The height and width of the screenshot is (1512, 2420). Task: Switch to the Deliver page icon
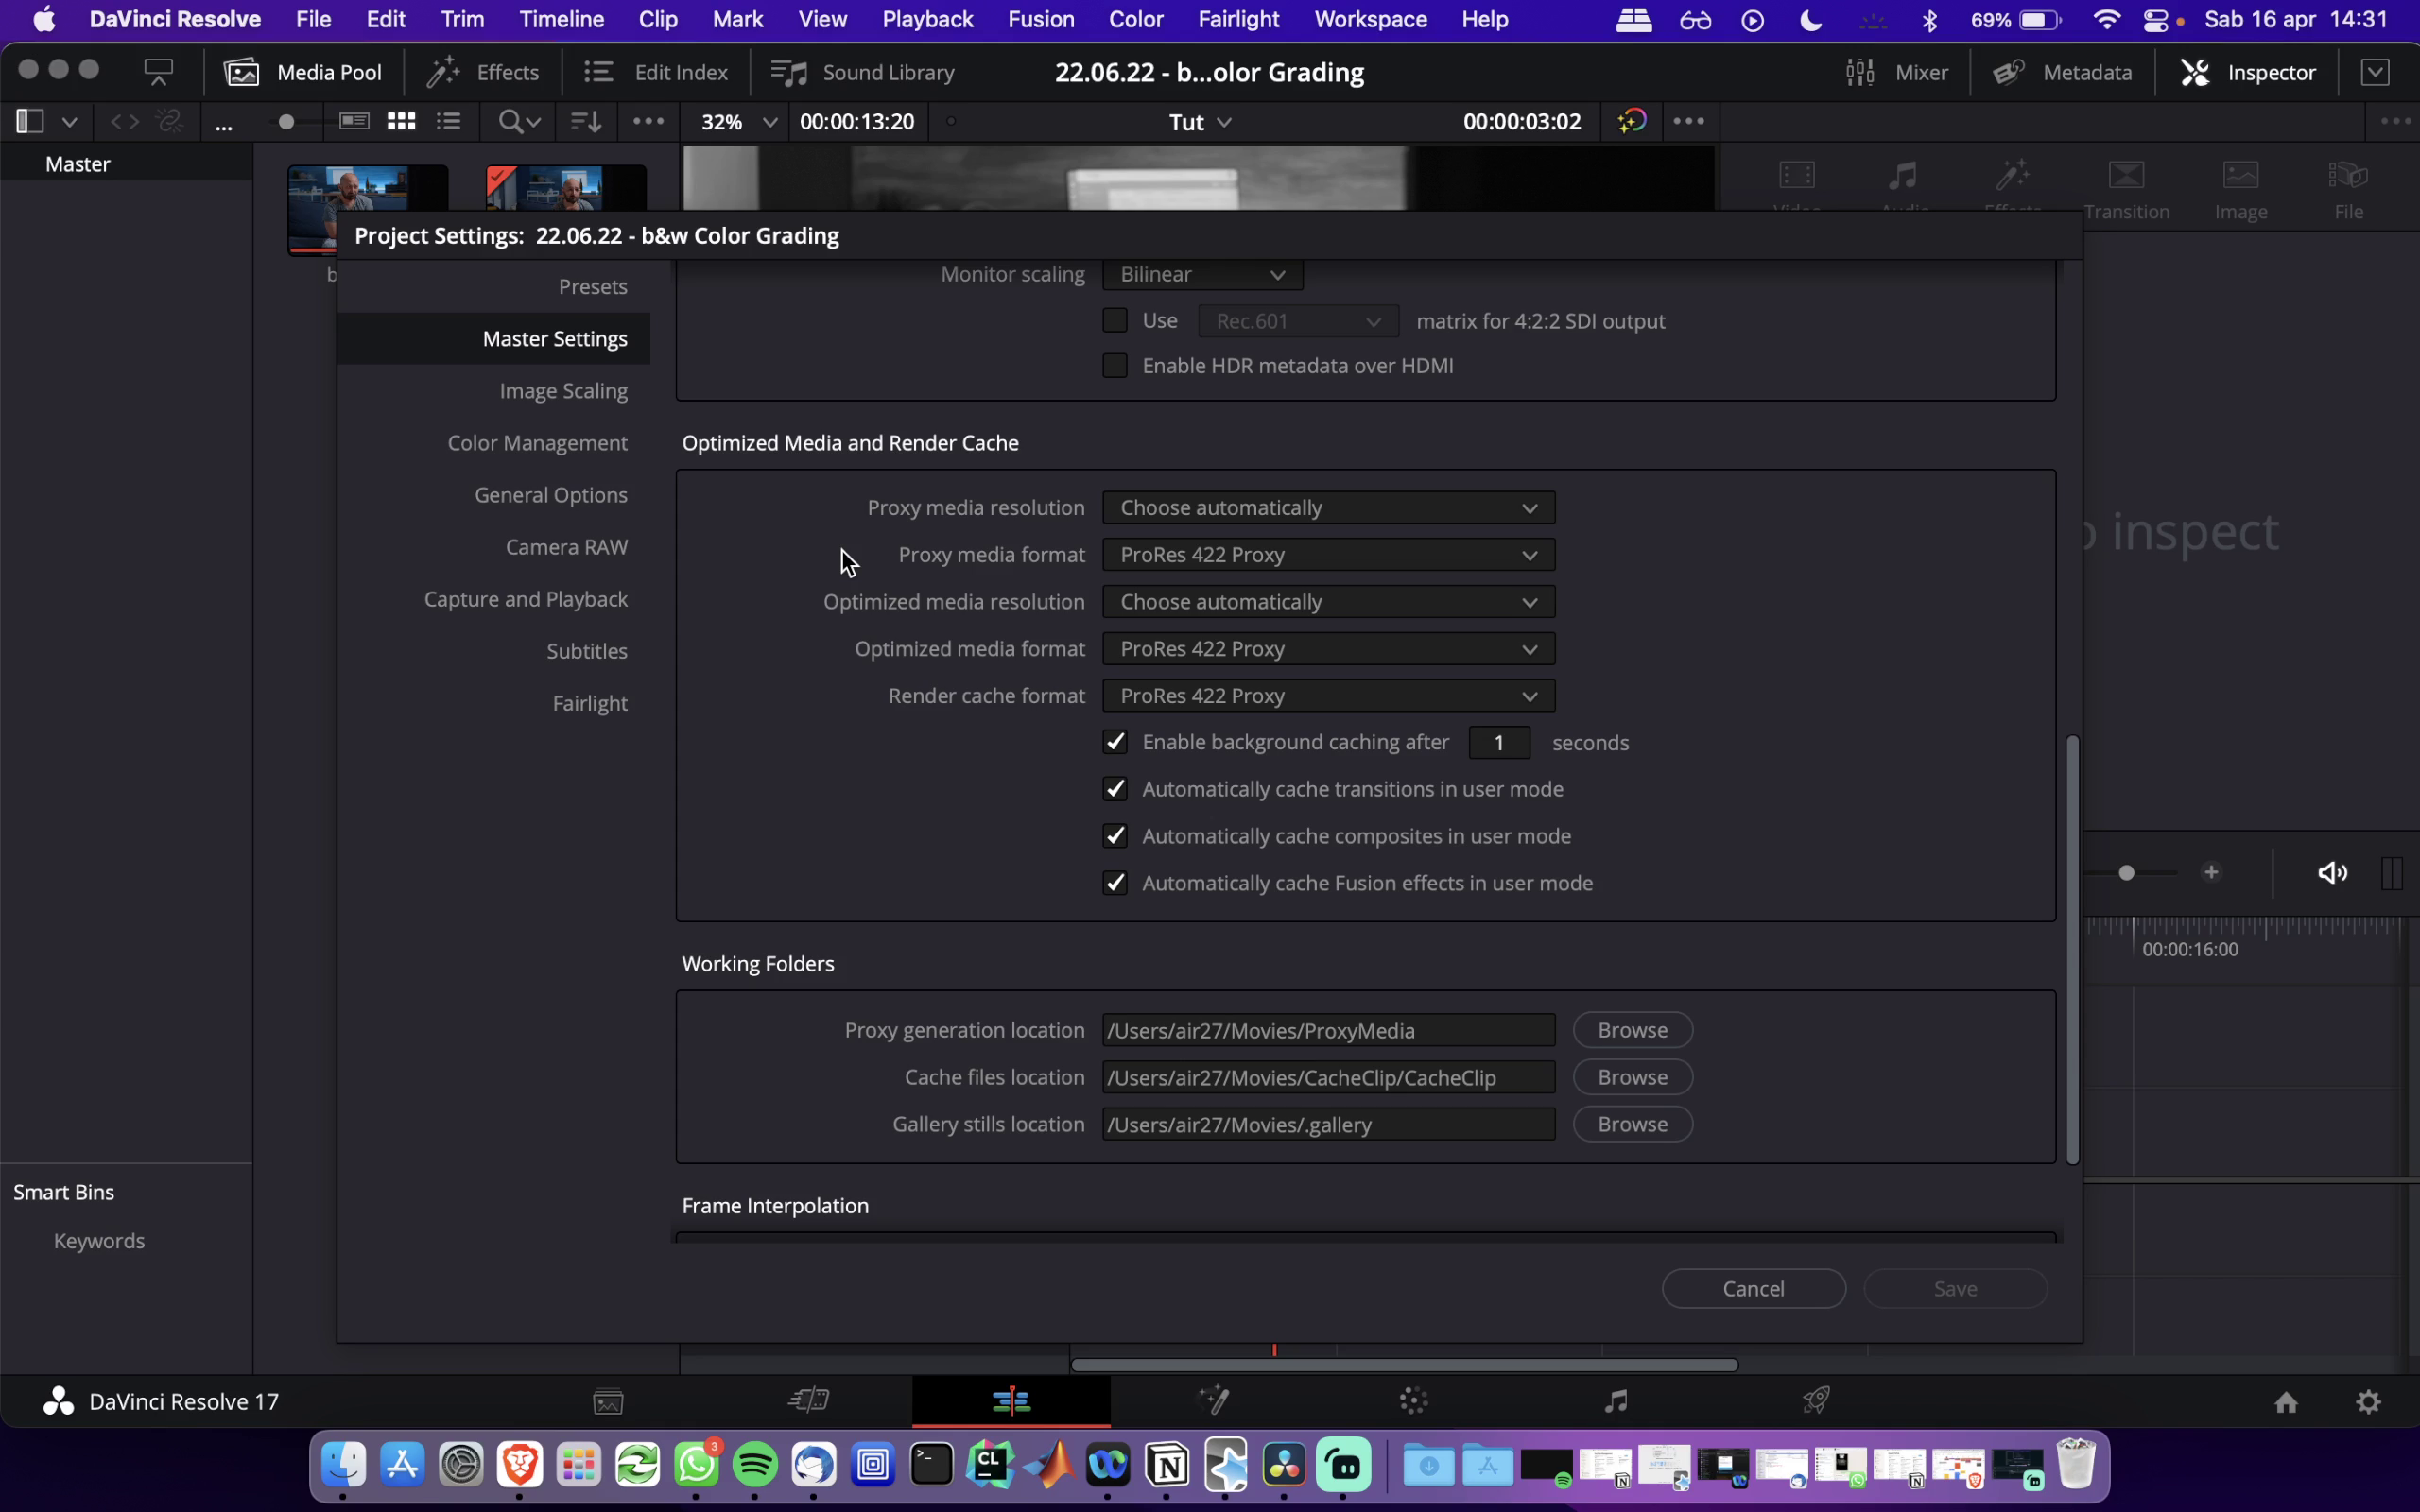[1817, 1401]
